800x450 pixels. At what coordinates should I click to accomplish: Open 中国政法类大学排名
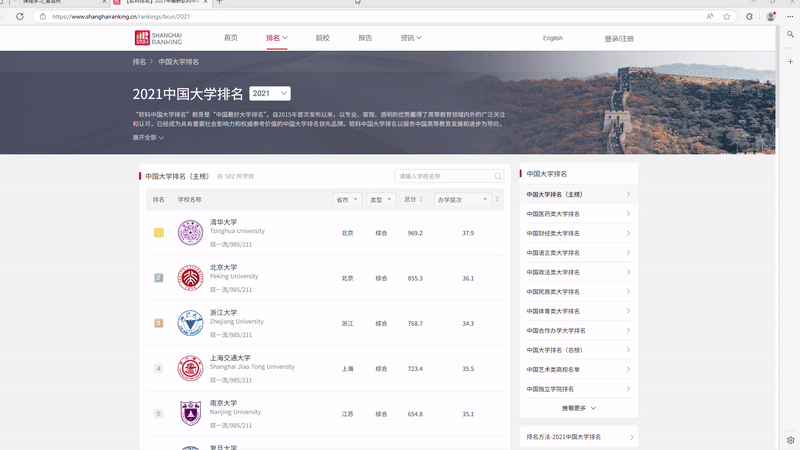click(x=579, y=272)
